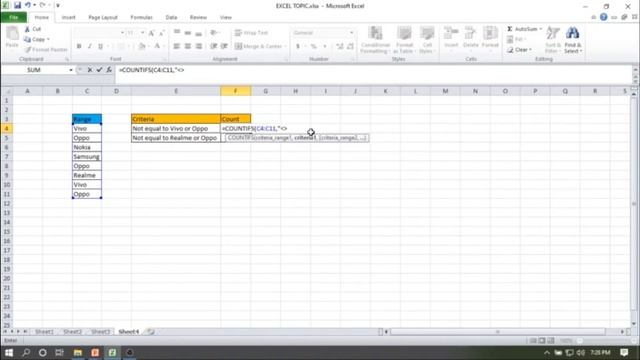Click column F header

pos(236,91)
